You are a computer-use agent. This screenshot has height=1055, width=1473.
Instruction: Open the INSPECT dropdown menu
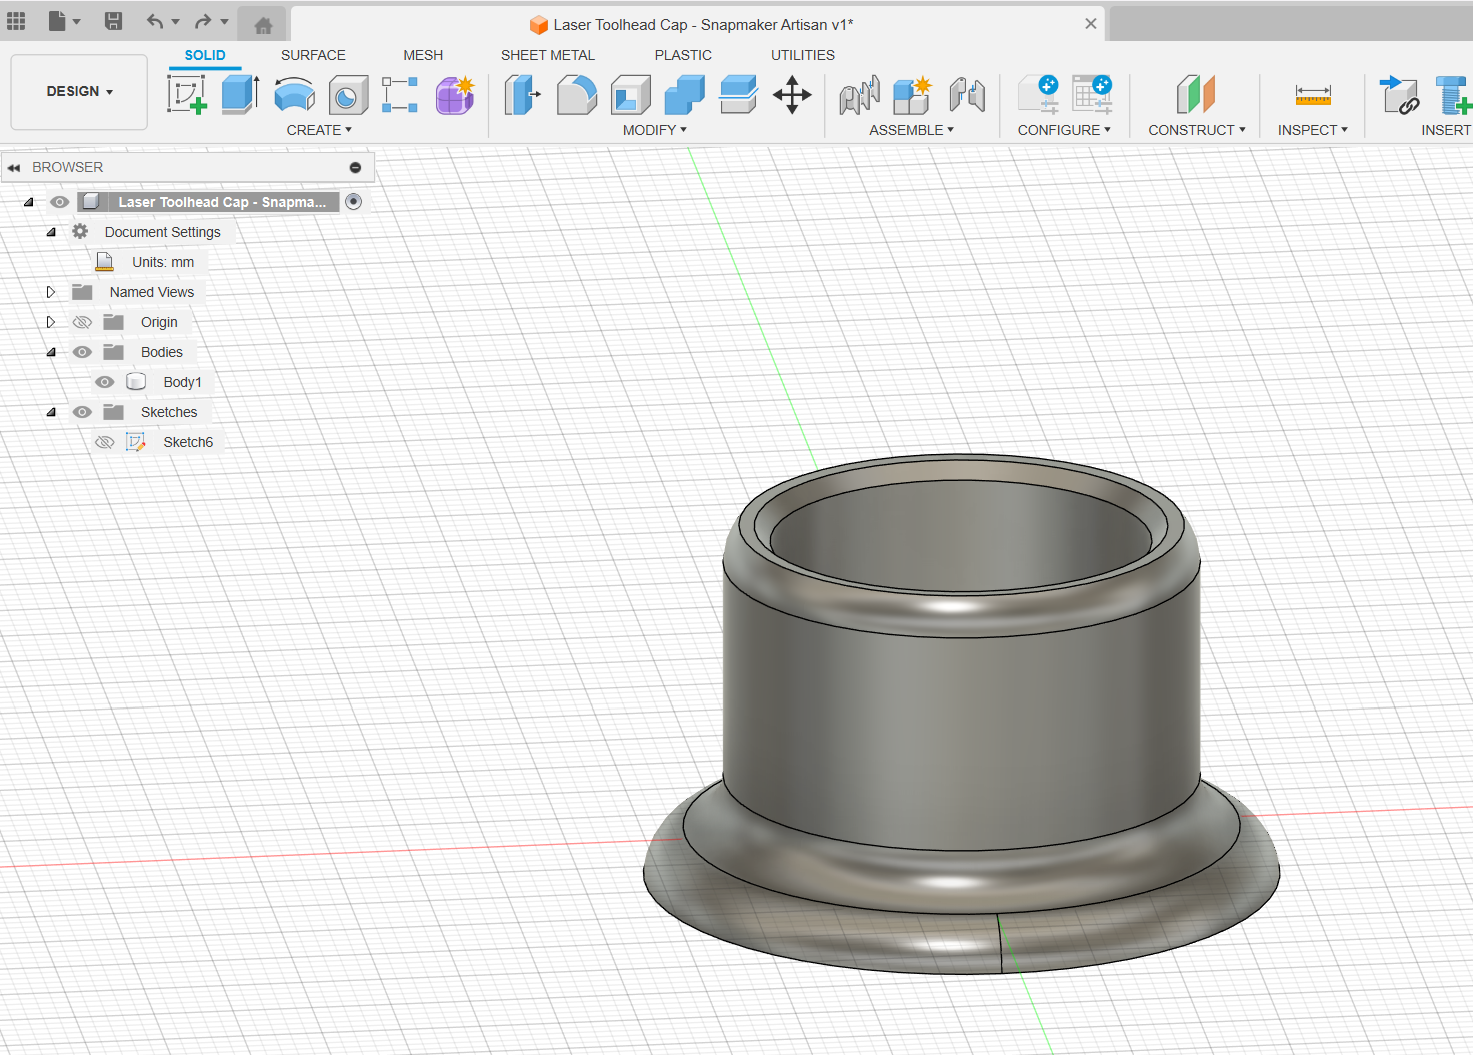click(x=1313, y=130)
